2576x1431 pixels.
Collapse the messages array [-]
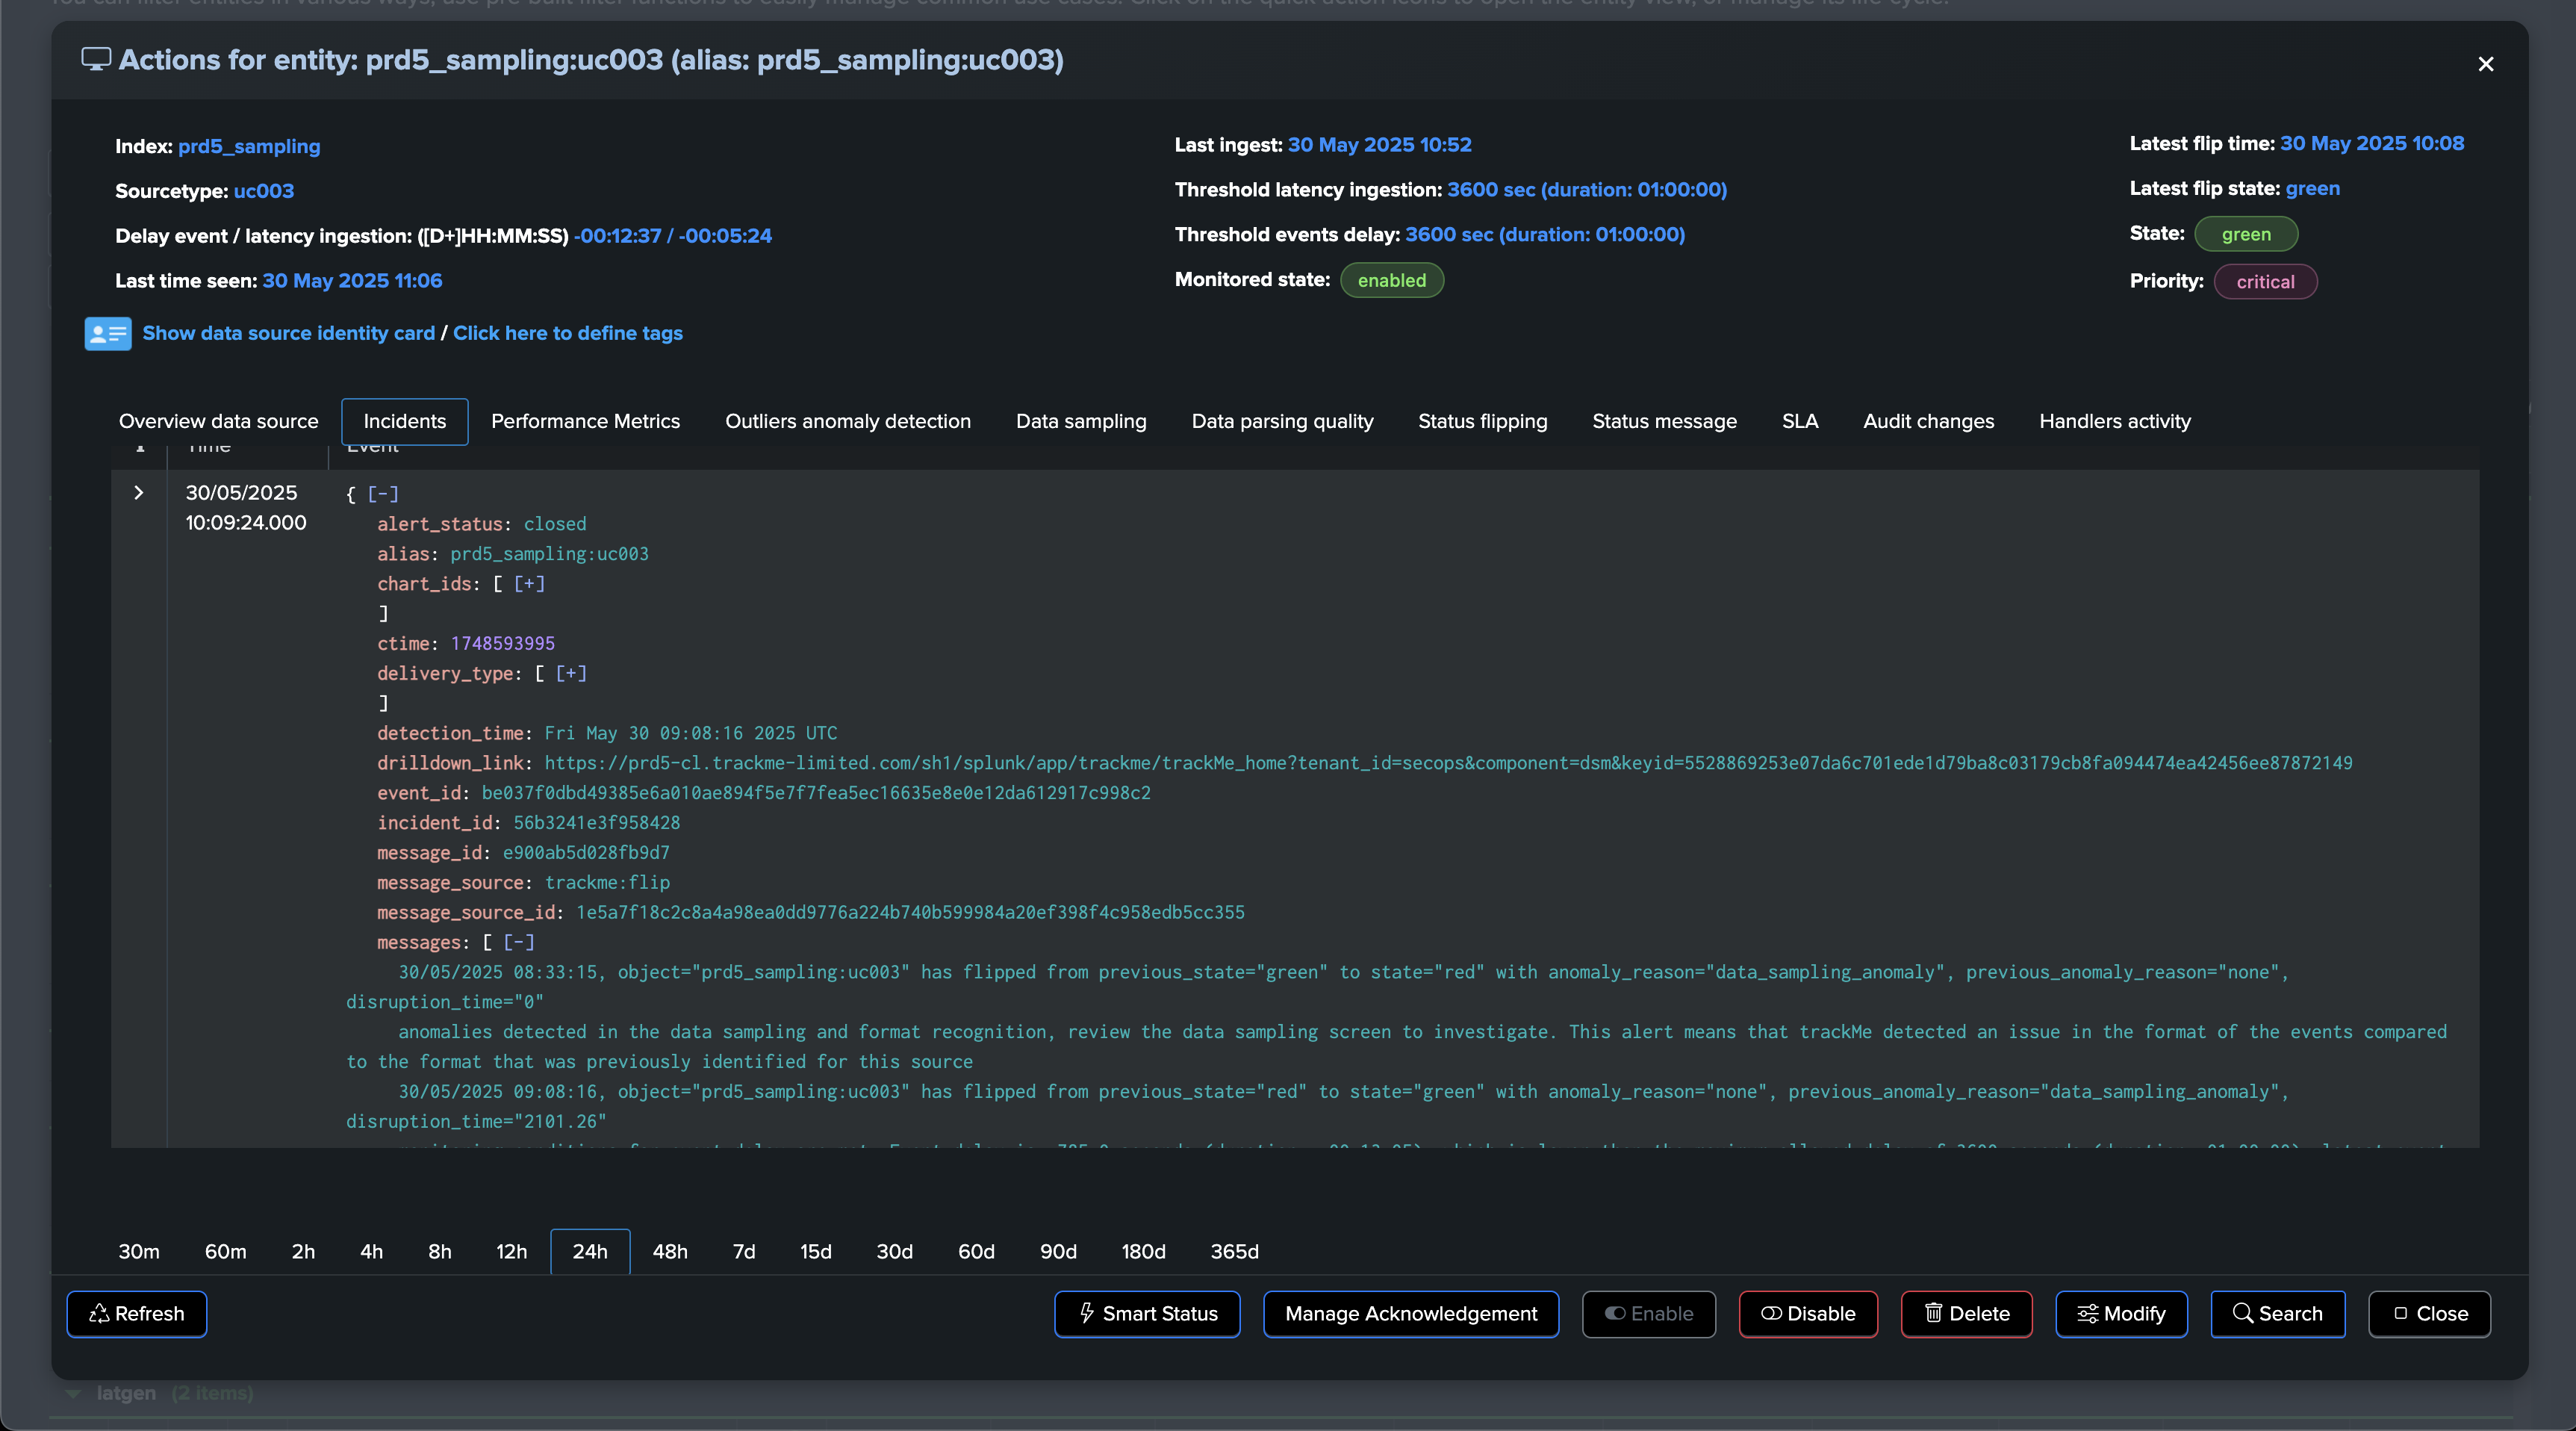[x=518, y=942]
